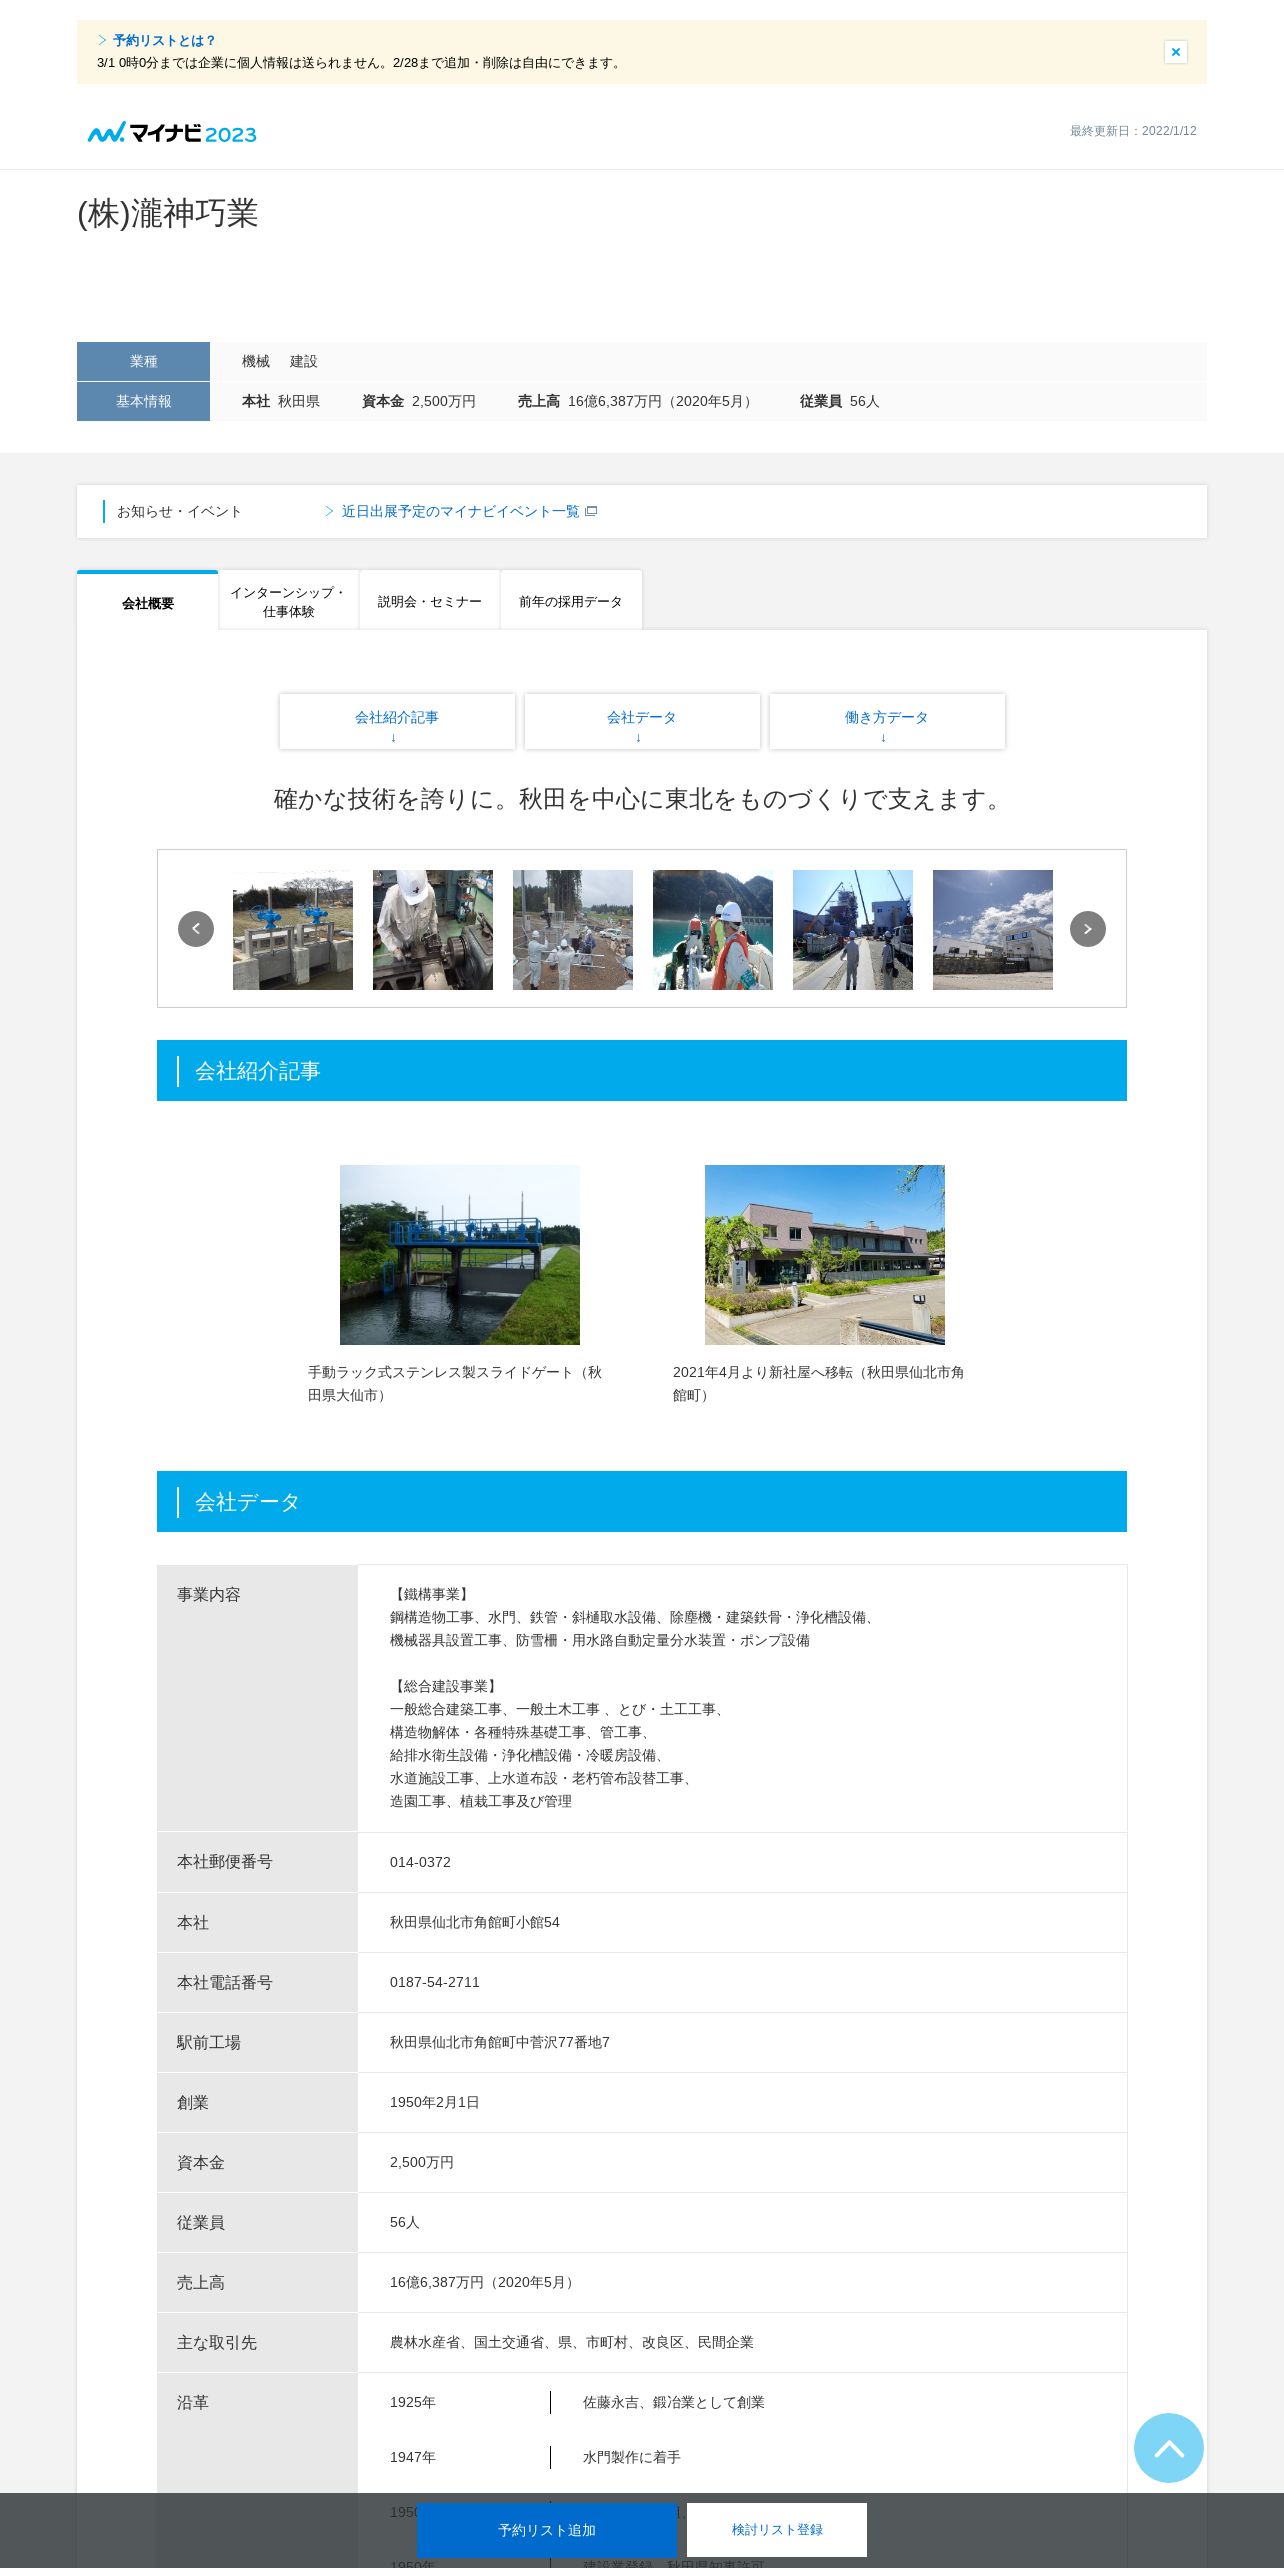Screen dimensions: 1284x2568
Task: Open the lathe worker thumbnail
Action: 433,930
